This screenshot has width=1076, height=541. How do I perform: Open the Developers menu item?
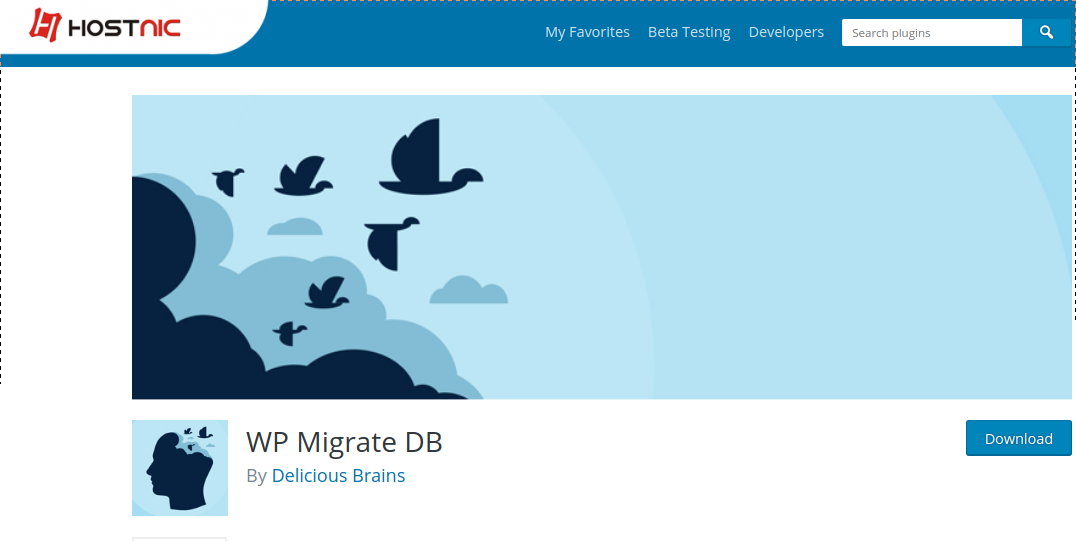tap(786, 32)
